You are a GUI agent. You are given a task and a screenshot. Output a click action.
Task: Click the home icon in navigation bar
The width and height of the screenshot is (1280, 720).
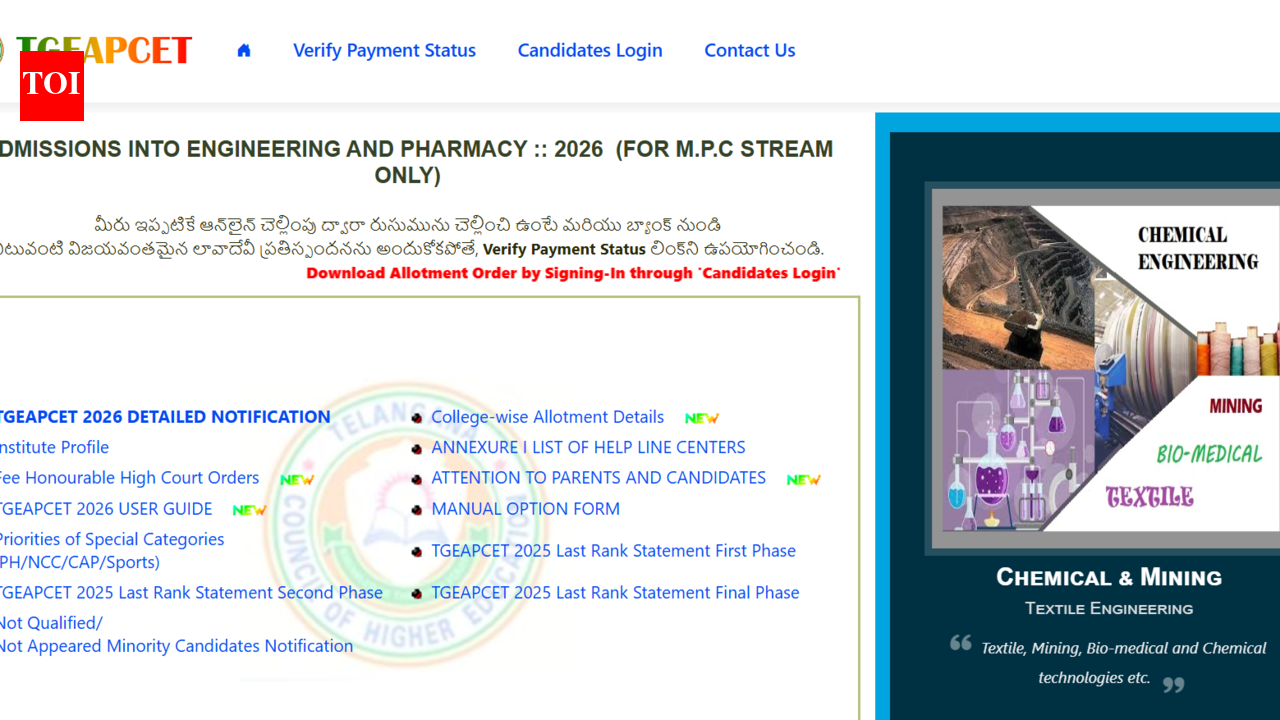(x=244, y=50)
